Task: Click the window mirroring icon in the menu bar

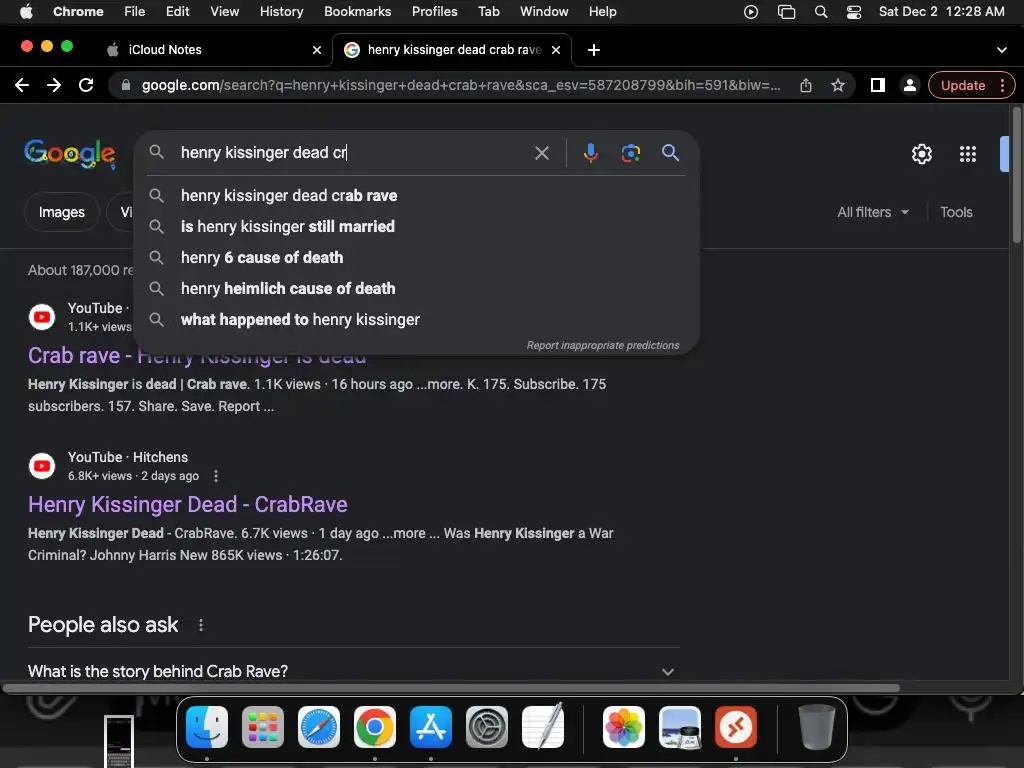Action: coord(786,12)
